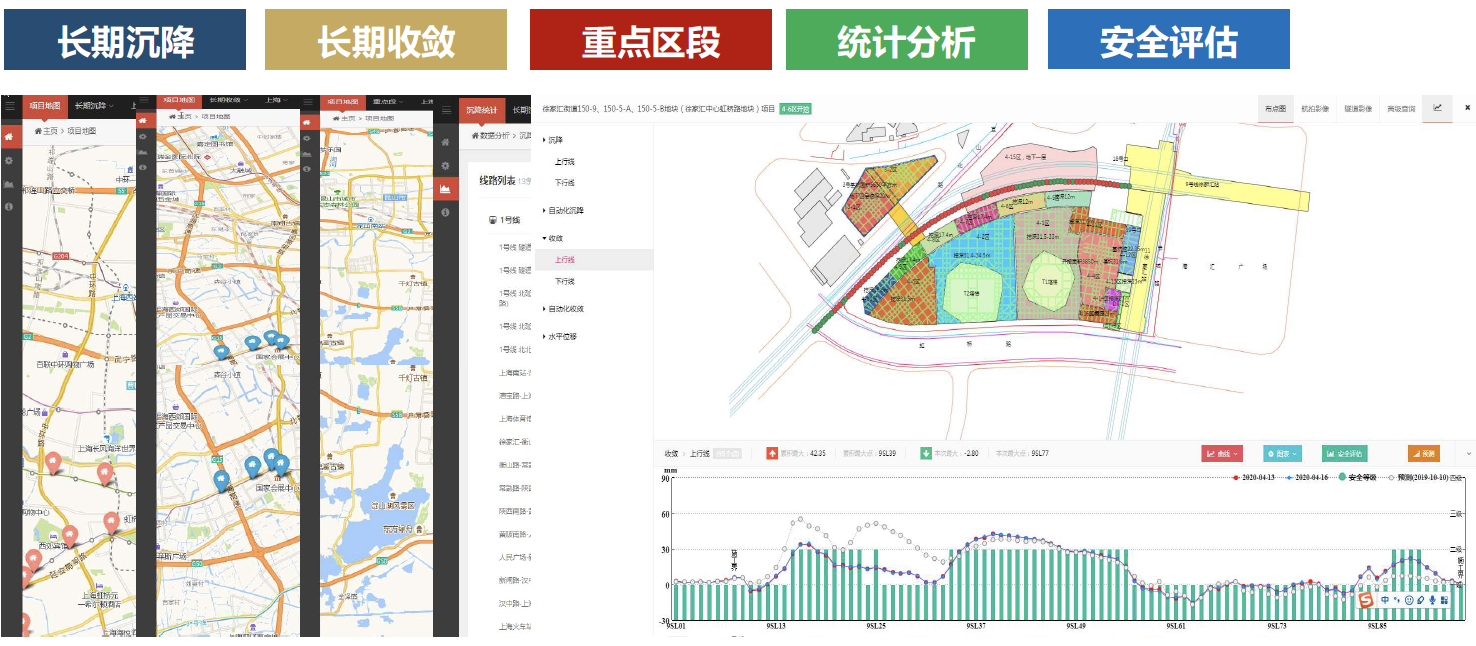Switch to 高级查询 tab
This screenshot has height=646, width=1476.
coord(1401,108)
